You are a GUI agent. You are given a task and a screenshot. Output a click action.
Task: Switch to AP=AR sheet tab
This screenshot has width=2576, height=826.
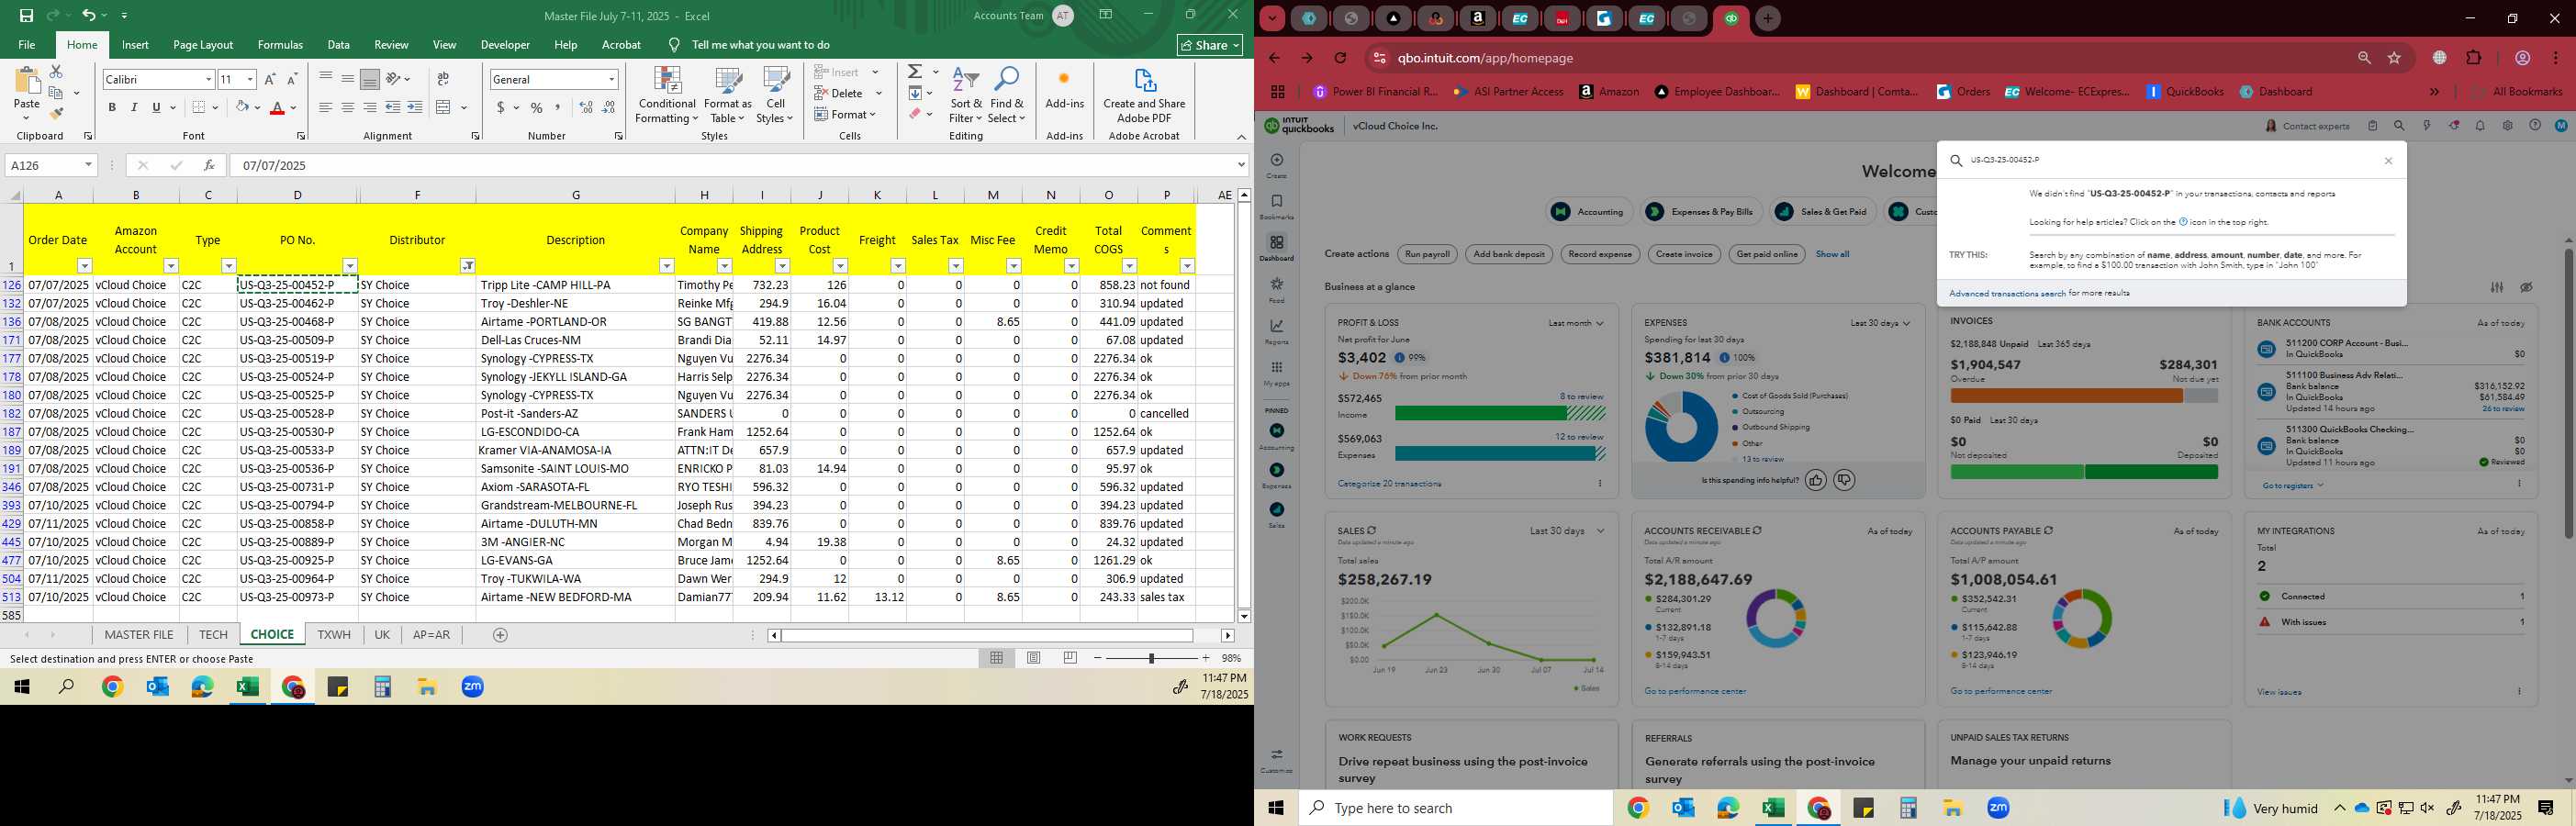pyautogui.click(x=431, y=635)
